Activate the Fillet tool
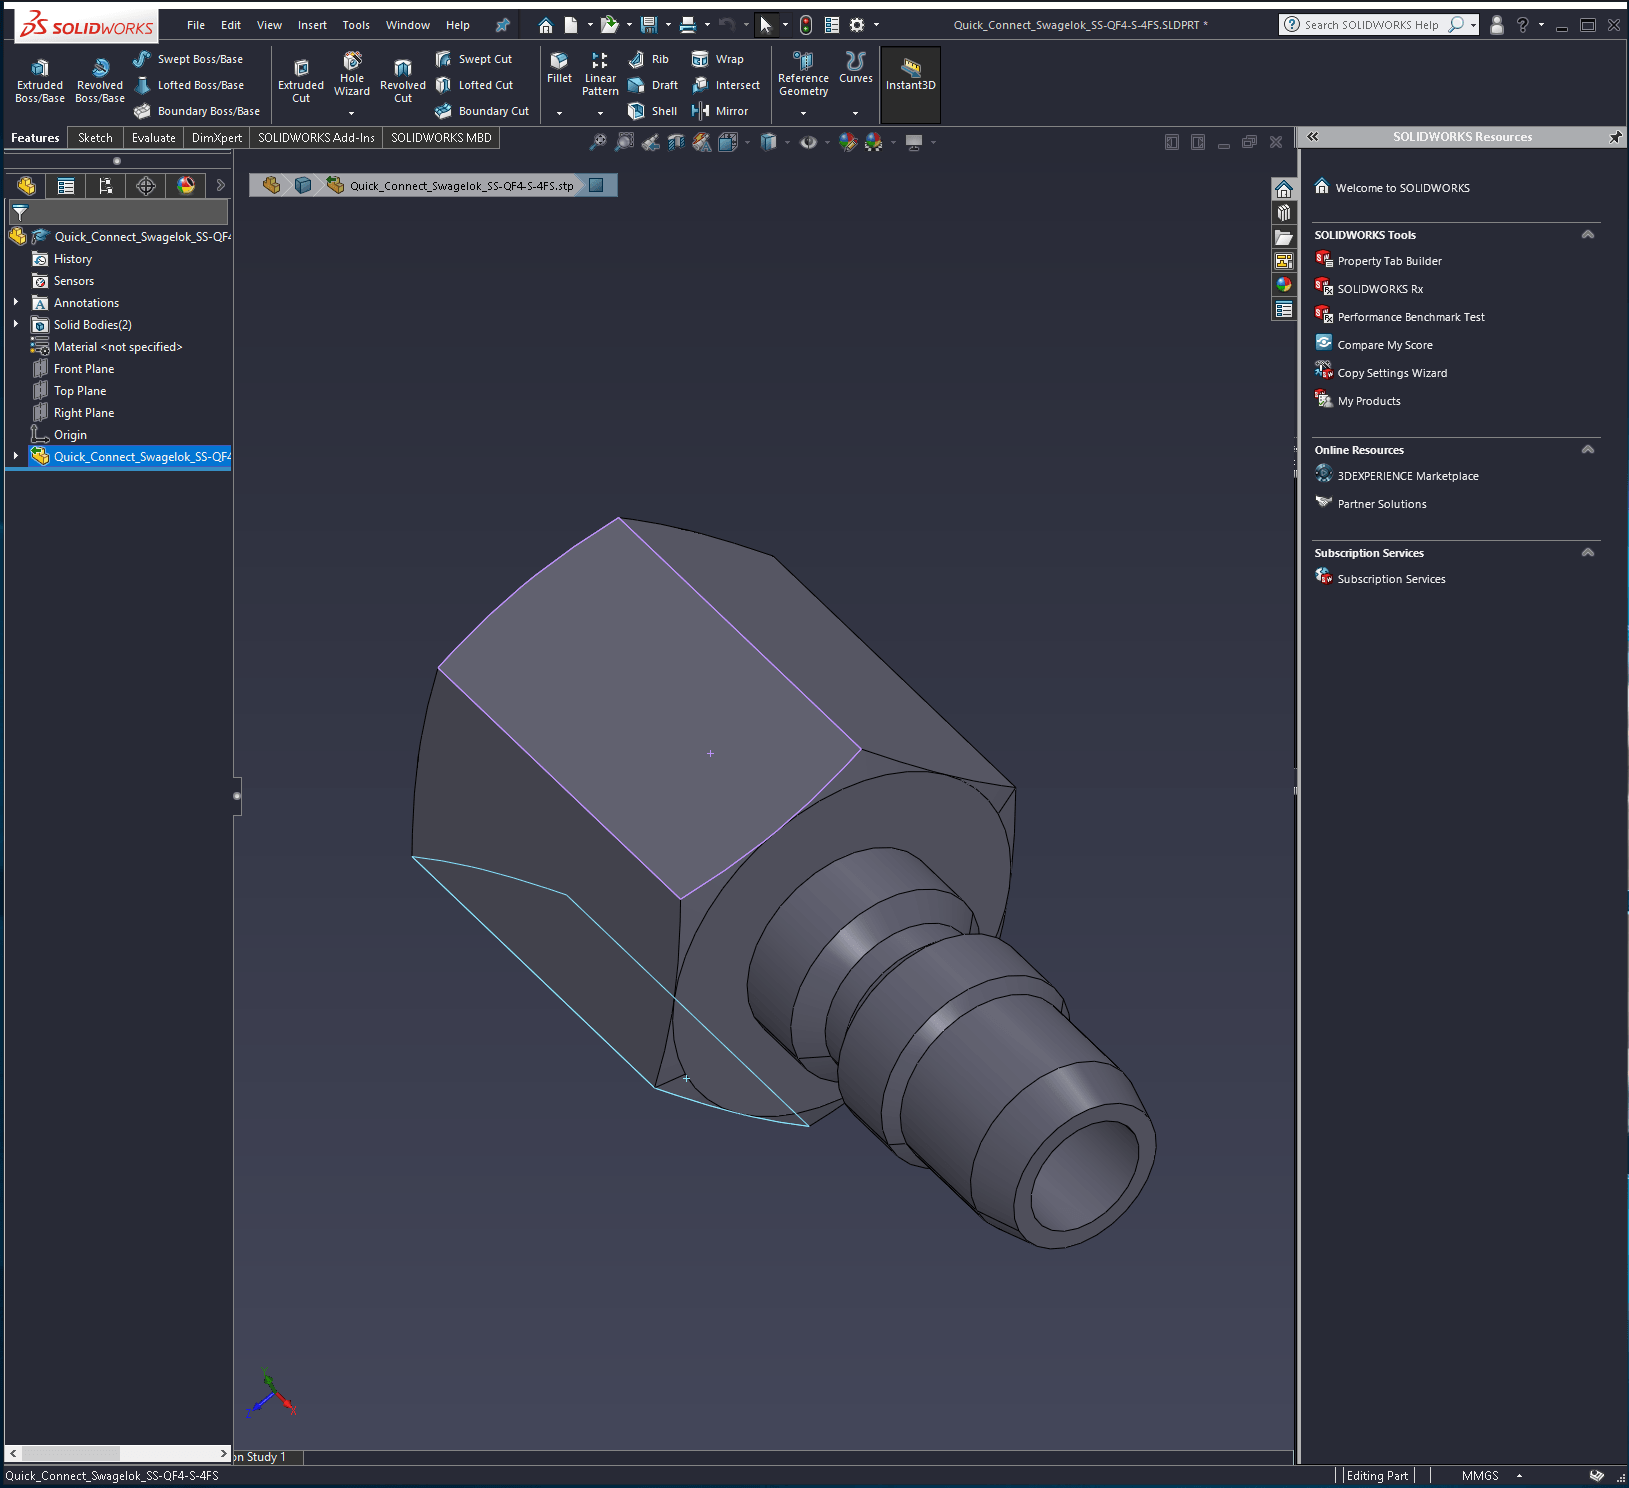Image resolution: width=1629 pixels, height=1488 pixels. coord(559,72)
